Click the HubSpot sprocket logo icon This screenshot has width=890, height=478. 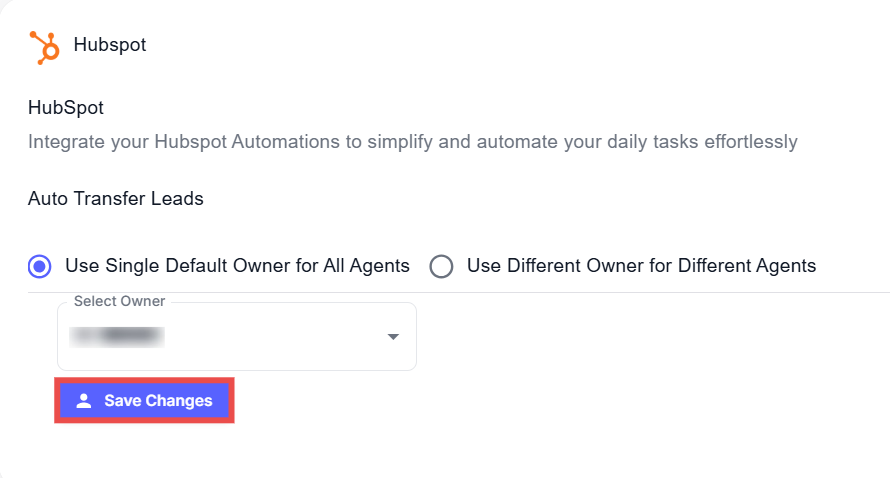click(44, 46)
